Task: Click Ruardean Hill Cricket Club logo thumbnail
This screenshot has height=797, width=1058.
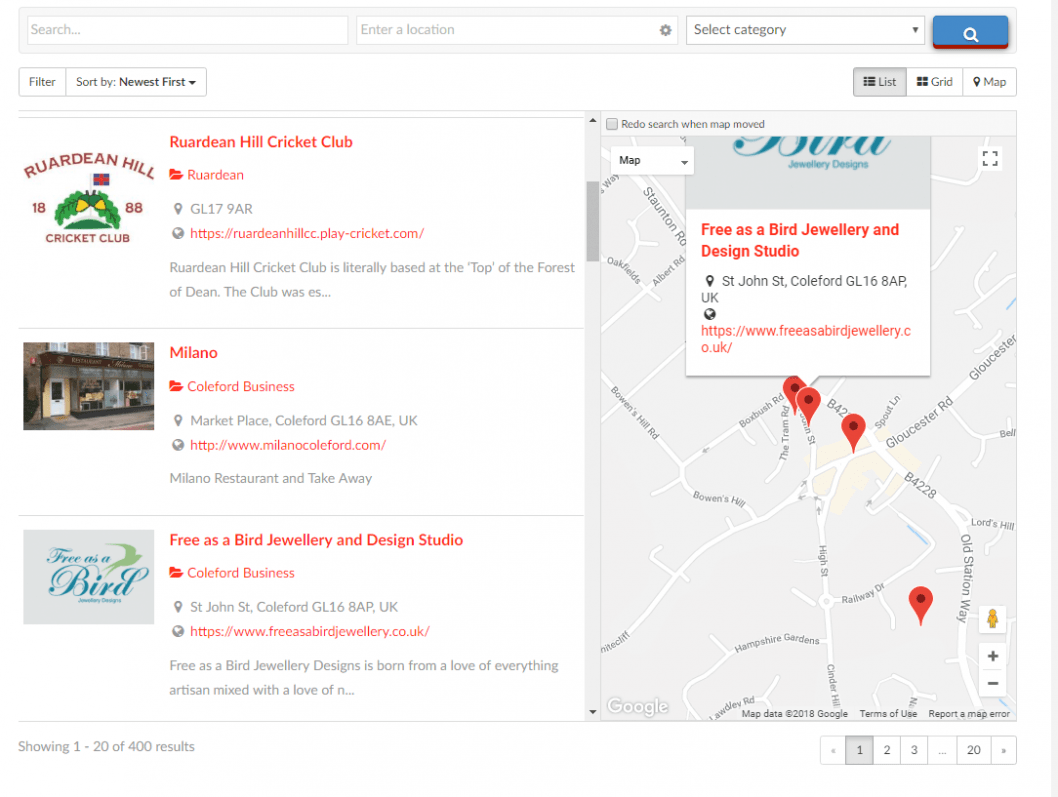Action: click(88, 198)
